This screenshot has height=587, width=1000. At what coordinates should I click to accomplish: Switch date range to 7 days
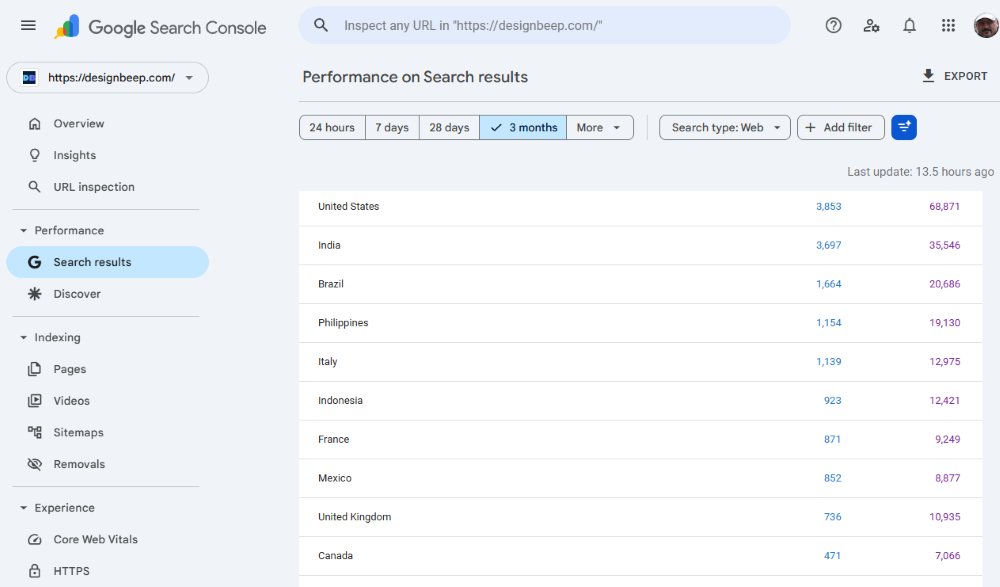click(392, 127)
